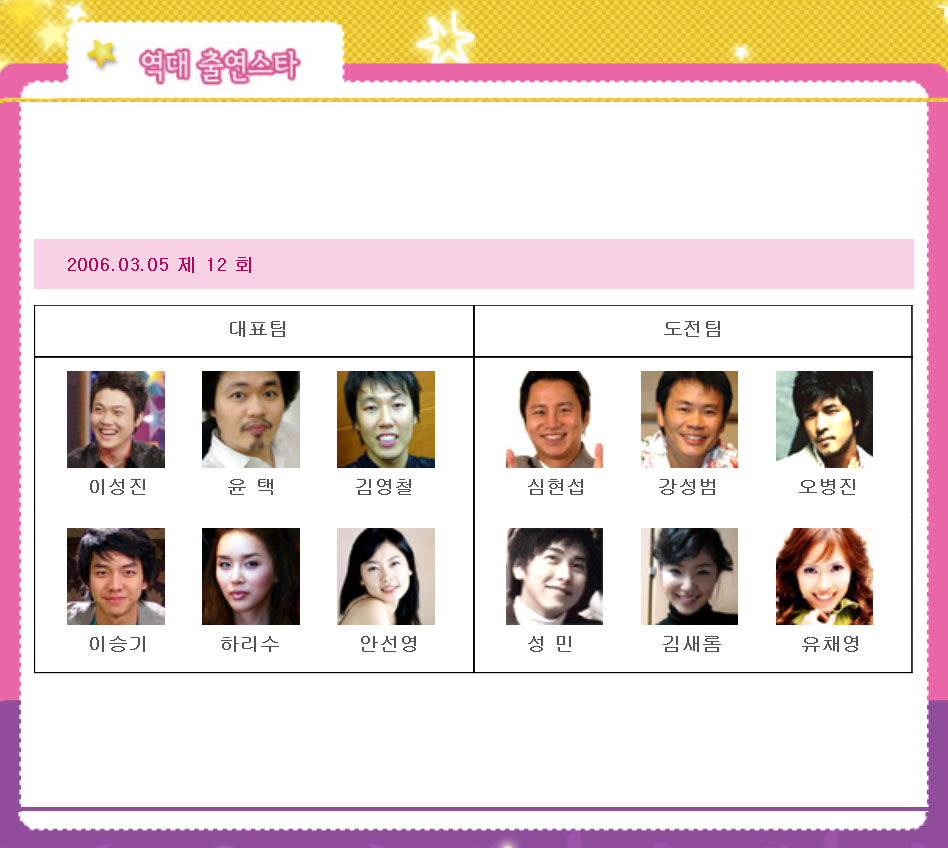
Task: Open the 심현섭 thumbnail image
Action: coord(554,419)
